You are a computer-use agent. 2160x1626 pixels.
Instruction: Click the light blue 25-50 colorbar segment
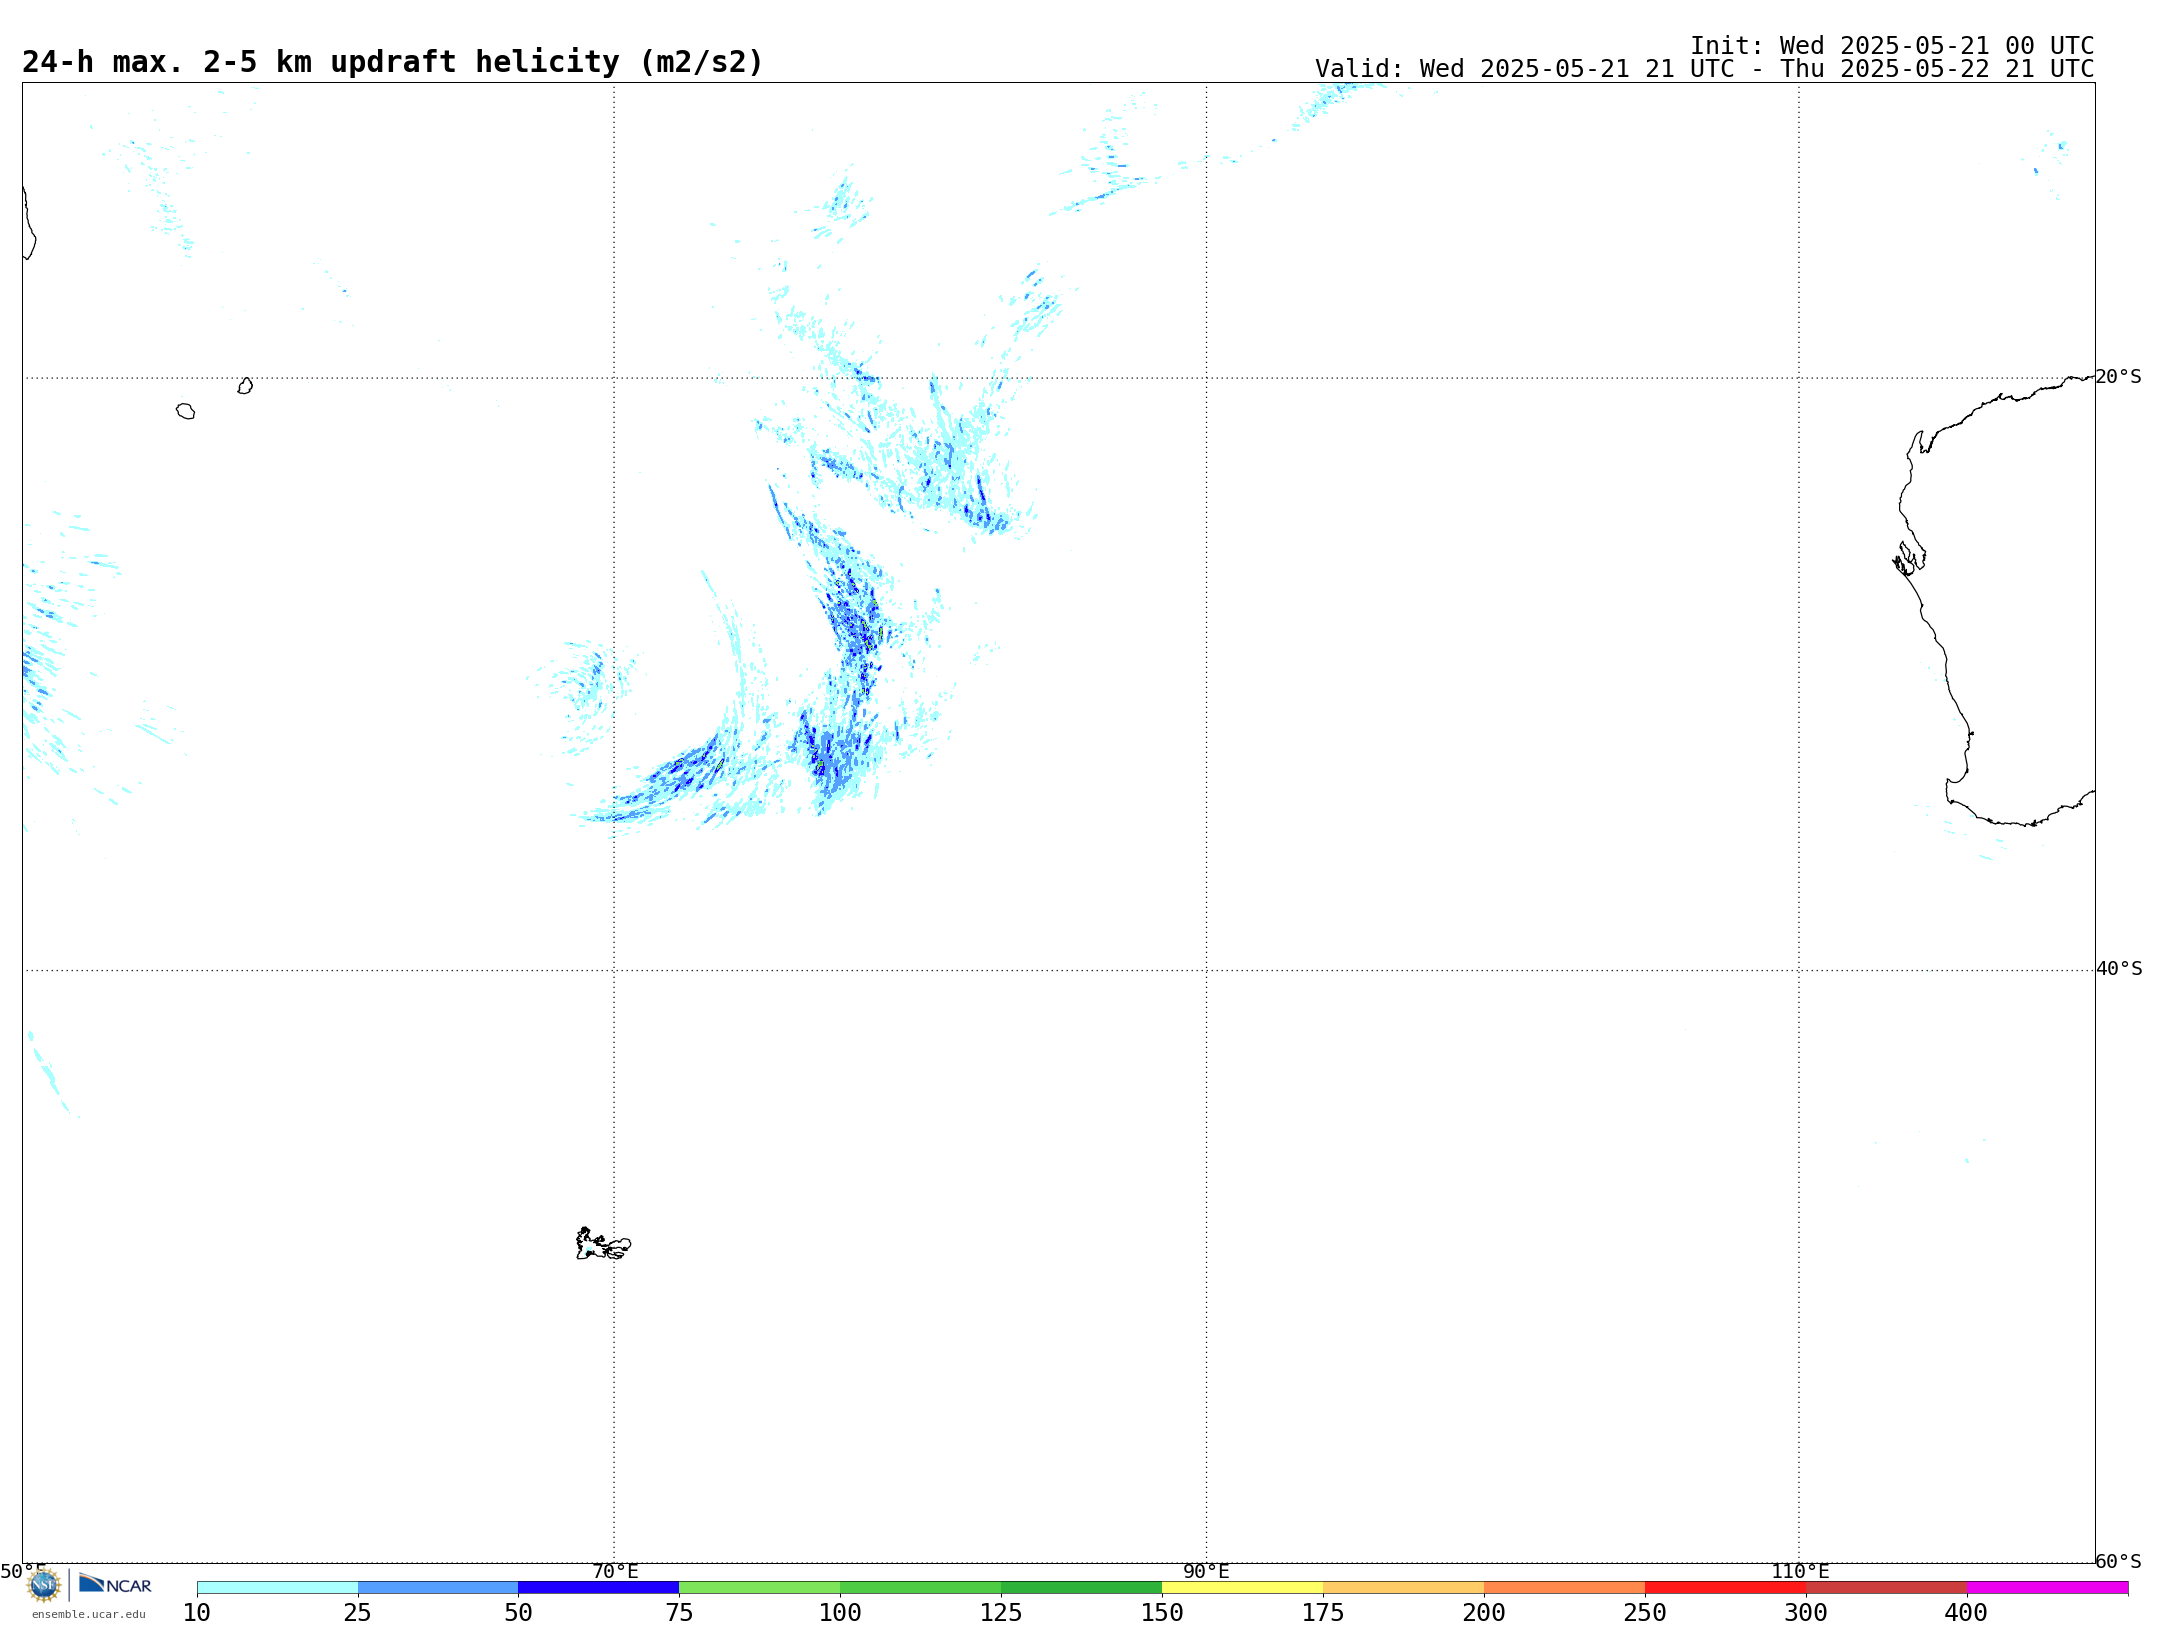(x=438, y=1588)
